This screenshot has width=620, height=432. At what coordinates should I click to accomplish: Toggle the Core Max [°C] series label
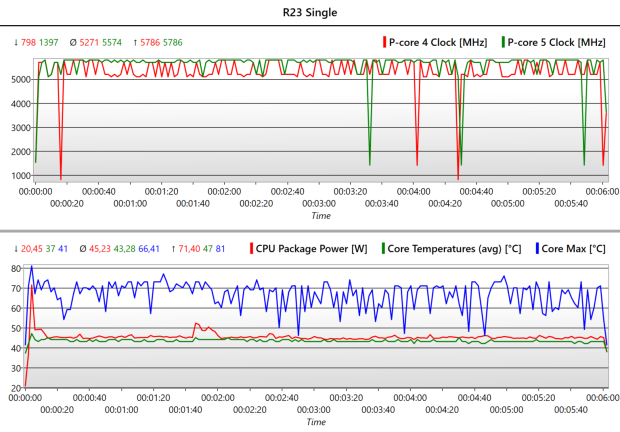coord(574,248)
